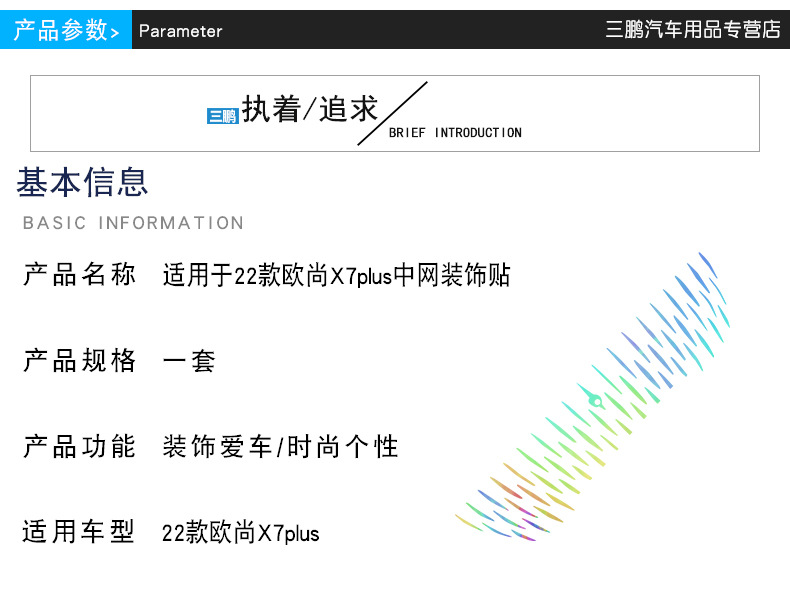
Task: Click the 一套 specification value
Action: 189,361
